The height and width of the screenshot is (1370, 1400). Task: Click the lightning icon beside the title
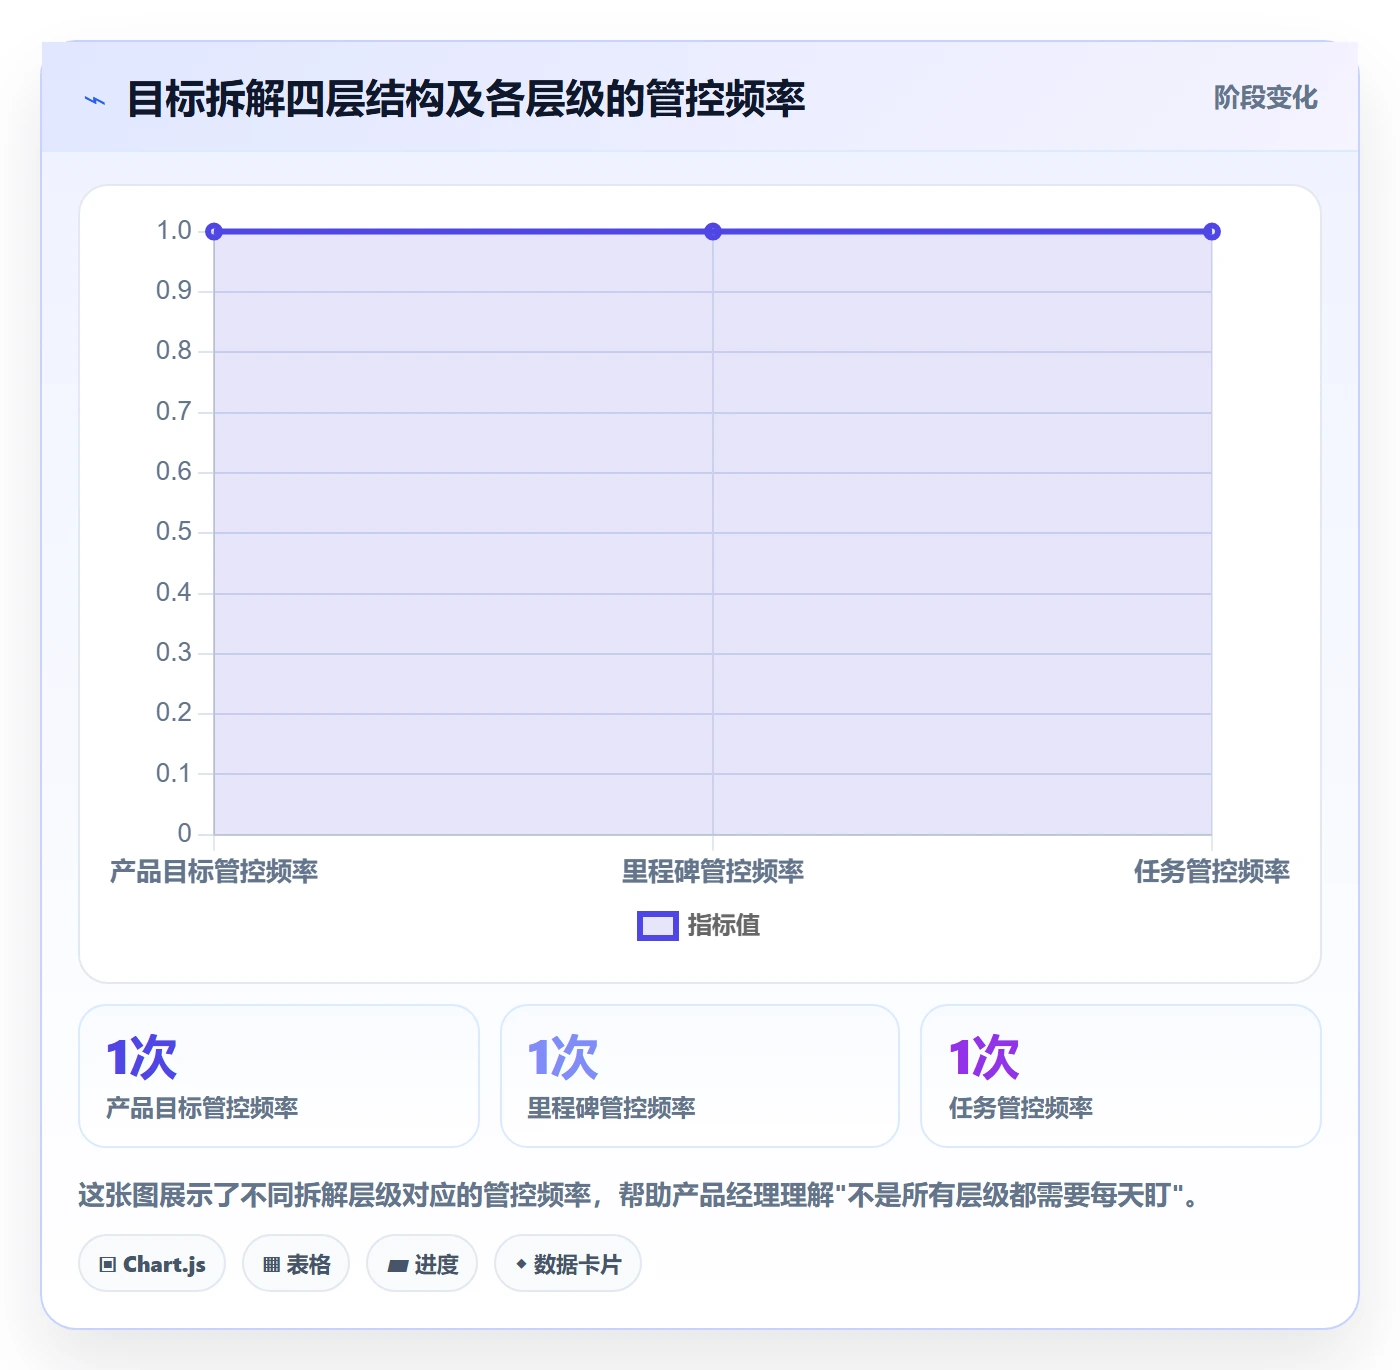click(95, 100)
